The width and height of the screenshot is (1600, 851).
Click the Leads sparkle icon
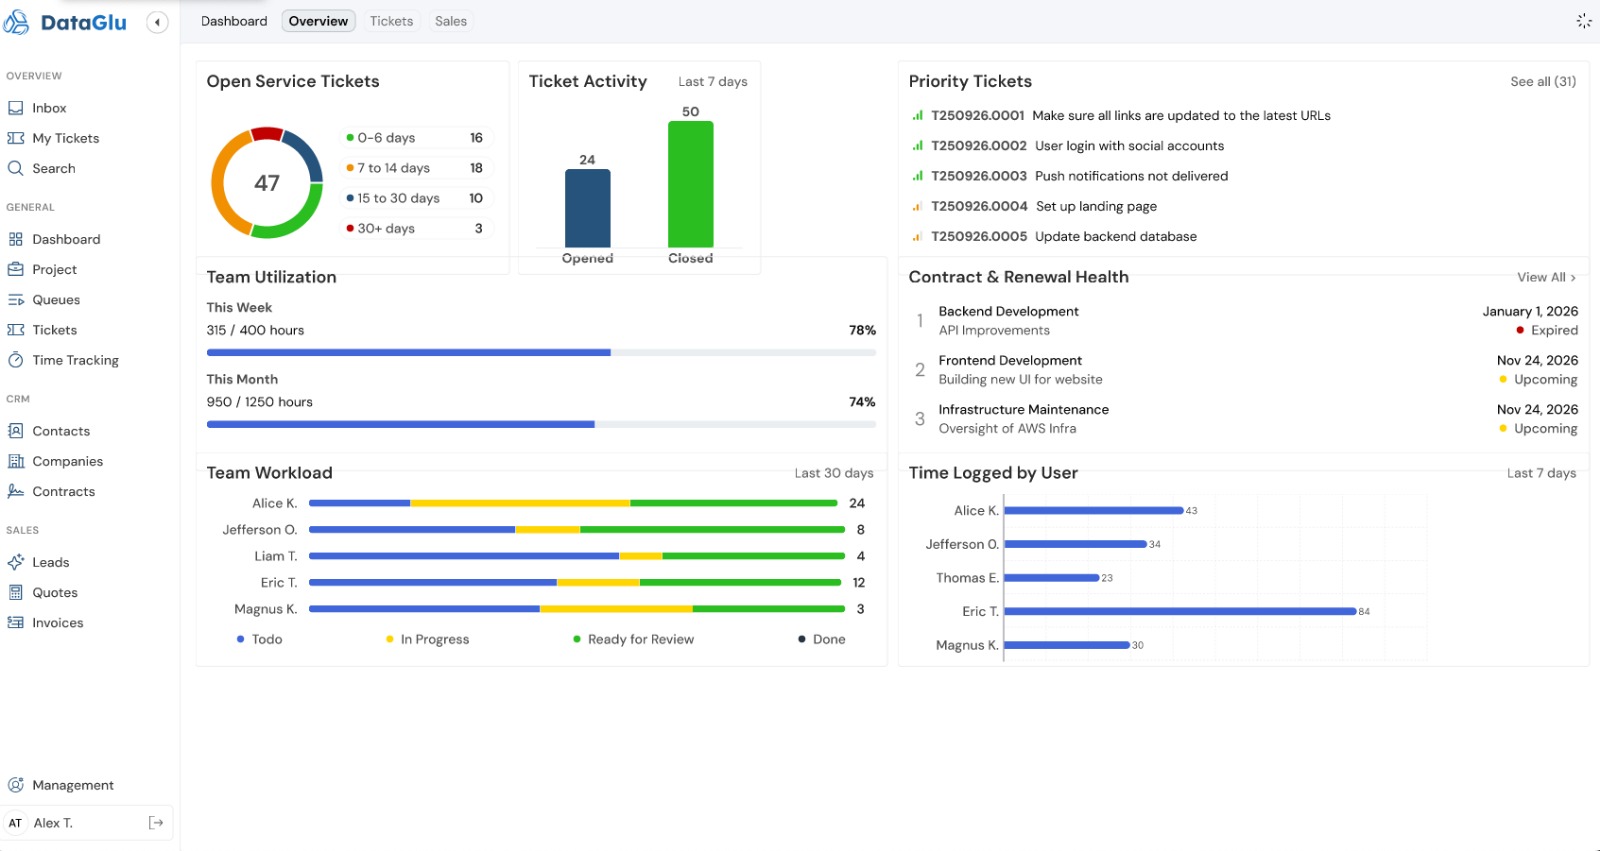[16, 562]
